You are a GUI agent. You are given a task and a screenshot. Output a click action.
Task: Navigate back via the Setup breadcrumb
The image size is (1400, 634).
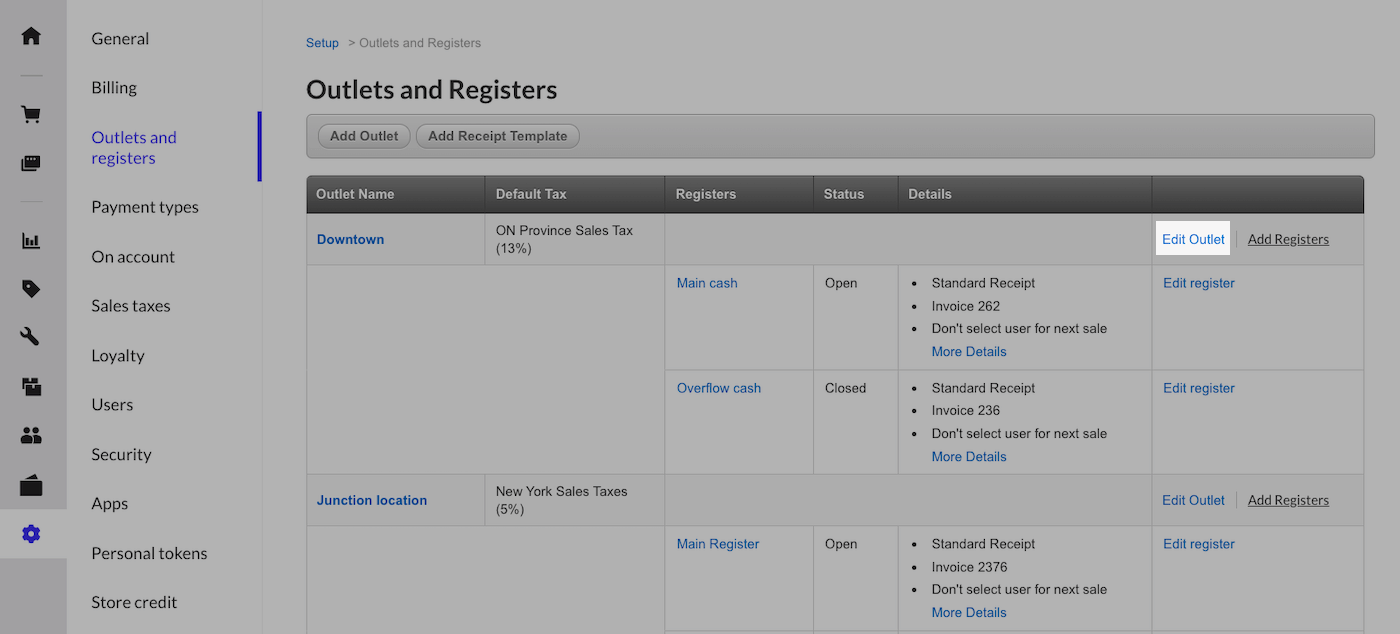[322, 42]
